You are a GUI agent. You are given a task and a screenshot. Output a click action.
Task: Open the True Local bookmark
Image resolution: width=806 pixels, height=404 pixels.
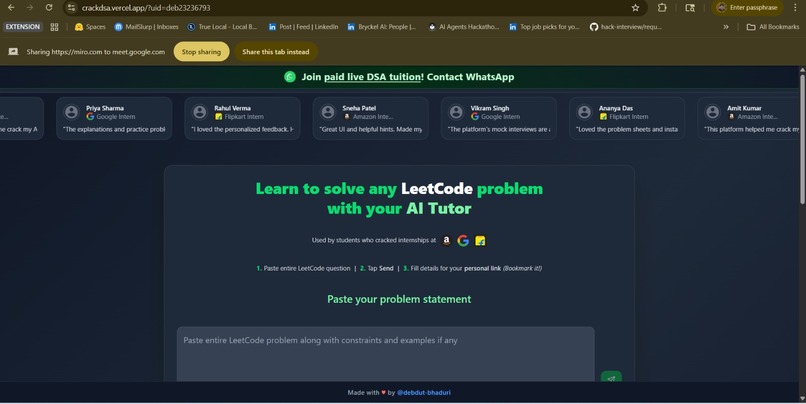[x=222, y=27]
